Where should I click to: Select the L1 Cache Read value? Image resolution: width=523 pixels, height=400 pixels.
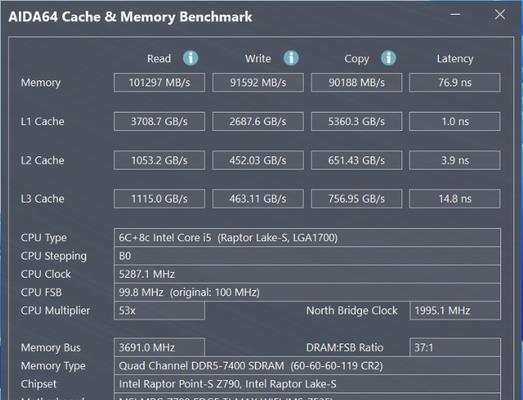coord(159,121)
